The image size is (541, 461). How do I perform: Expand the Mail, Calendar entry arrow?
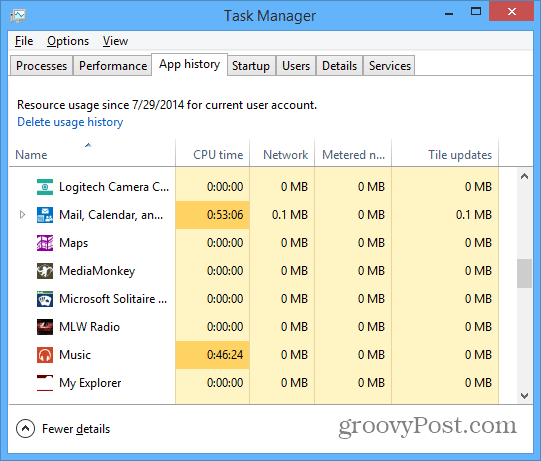click(22, 215)
